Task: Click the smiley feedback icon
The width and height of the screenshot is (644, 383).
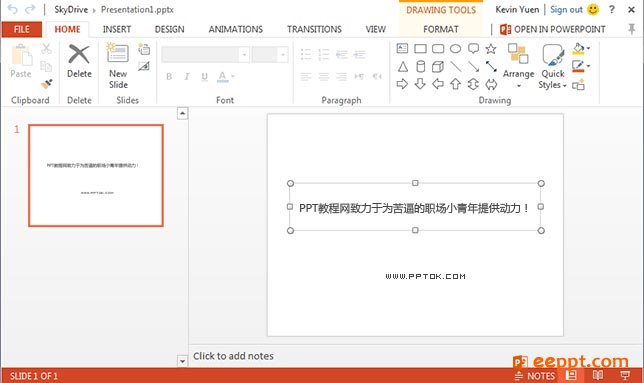Action: 593,9
